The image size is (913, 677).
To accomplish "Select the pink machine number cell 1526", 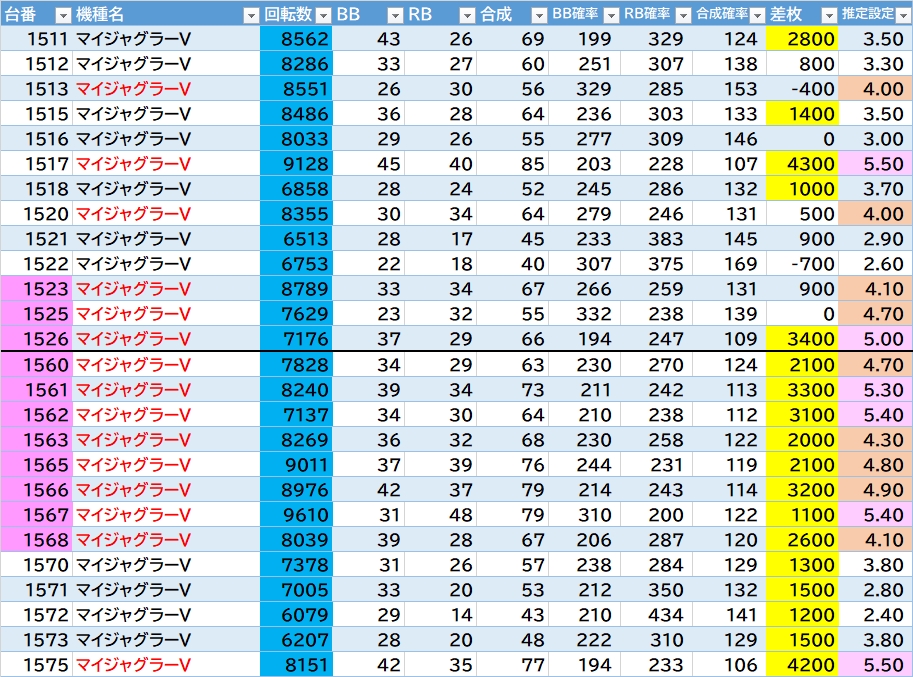I will [x=36, y=339].
